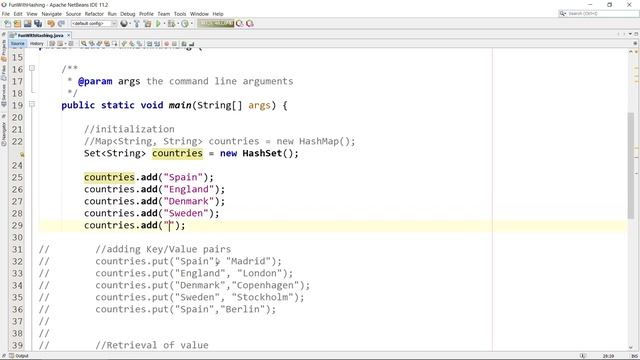Click the Stop Macro Recording icon

pos(174,43)
